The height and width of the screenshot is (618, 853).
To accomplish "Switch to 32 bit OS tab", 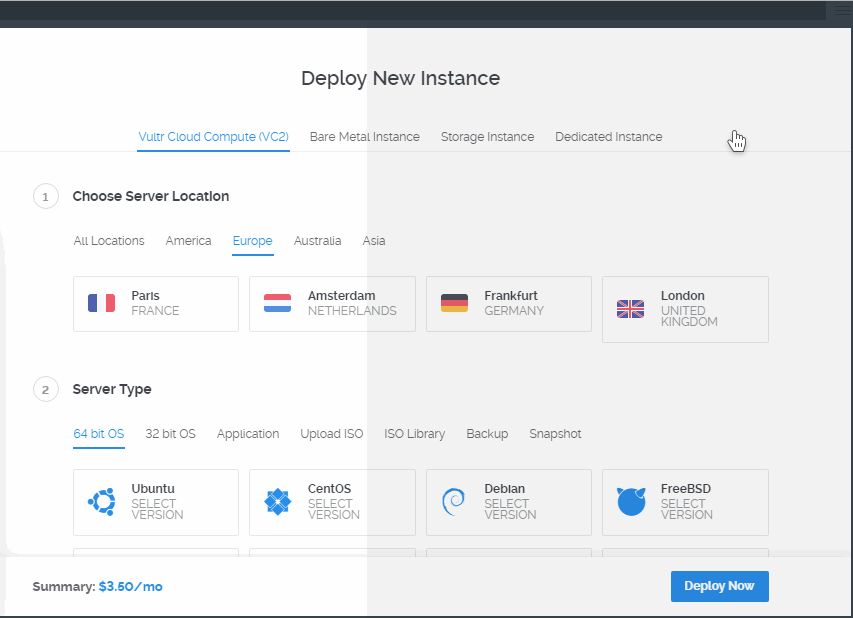I will pos(170,434).
